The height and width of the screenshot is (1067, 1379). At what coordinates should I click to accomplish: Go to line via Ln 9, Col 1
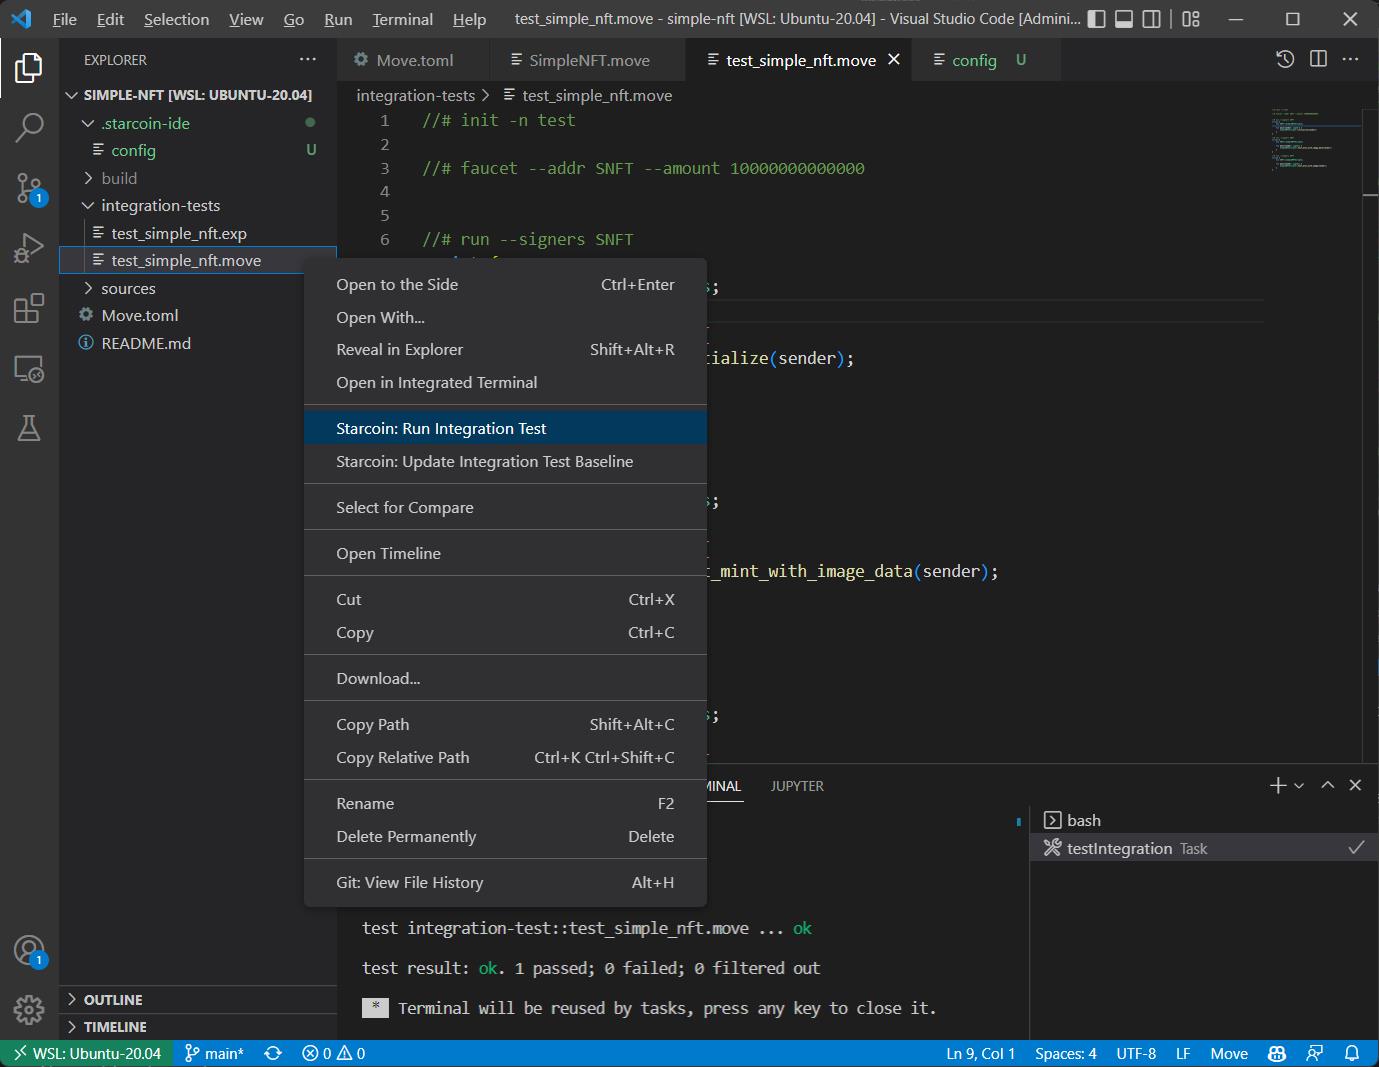[980, 1053]
